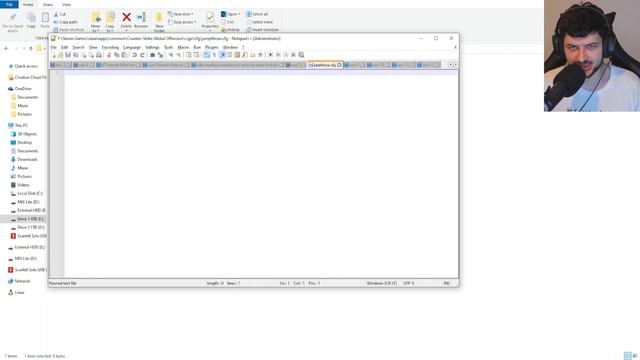Click the Save icon in Notepad++ toolbar

pyautogui.click(x=69, y=55)
